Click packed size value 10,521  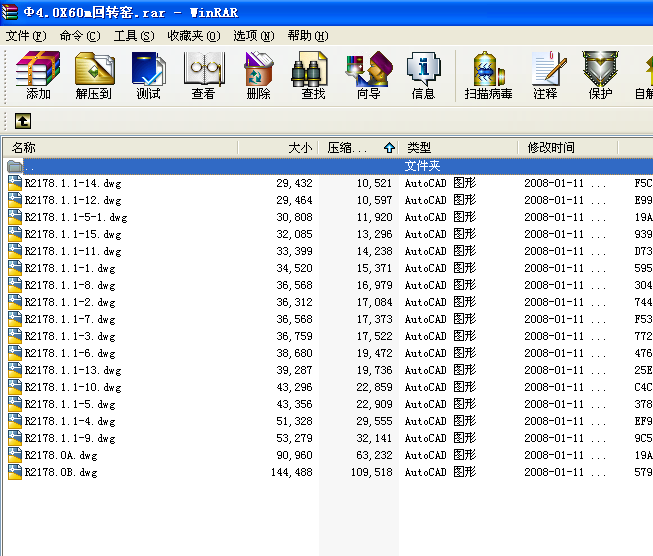click(374, 183)
